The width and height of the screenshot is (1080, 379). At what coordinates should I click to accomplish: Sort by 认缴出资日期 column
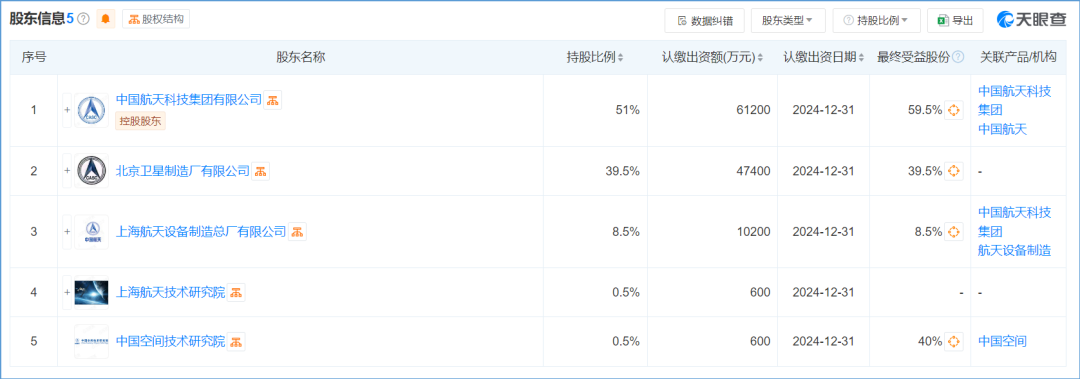[x=823, y=58]
